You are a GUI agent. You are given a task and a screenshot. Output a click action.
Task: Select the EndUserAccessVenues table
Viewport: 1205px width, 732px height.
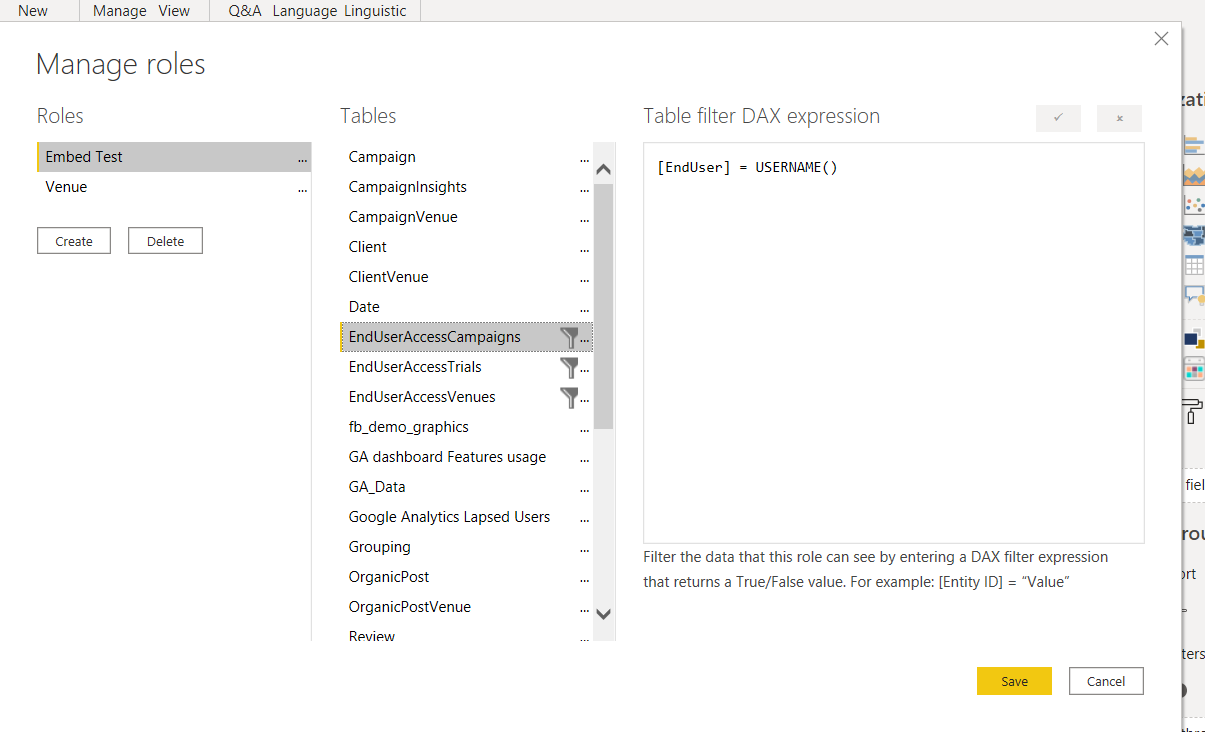click(467, 397)
